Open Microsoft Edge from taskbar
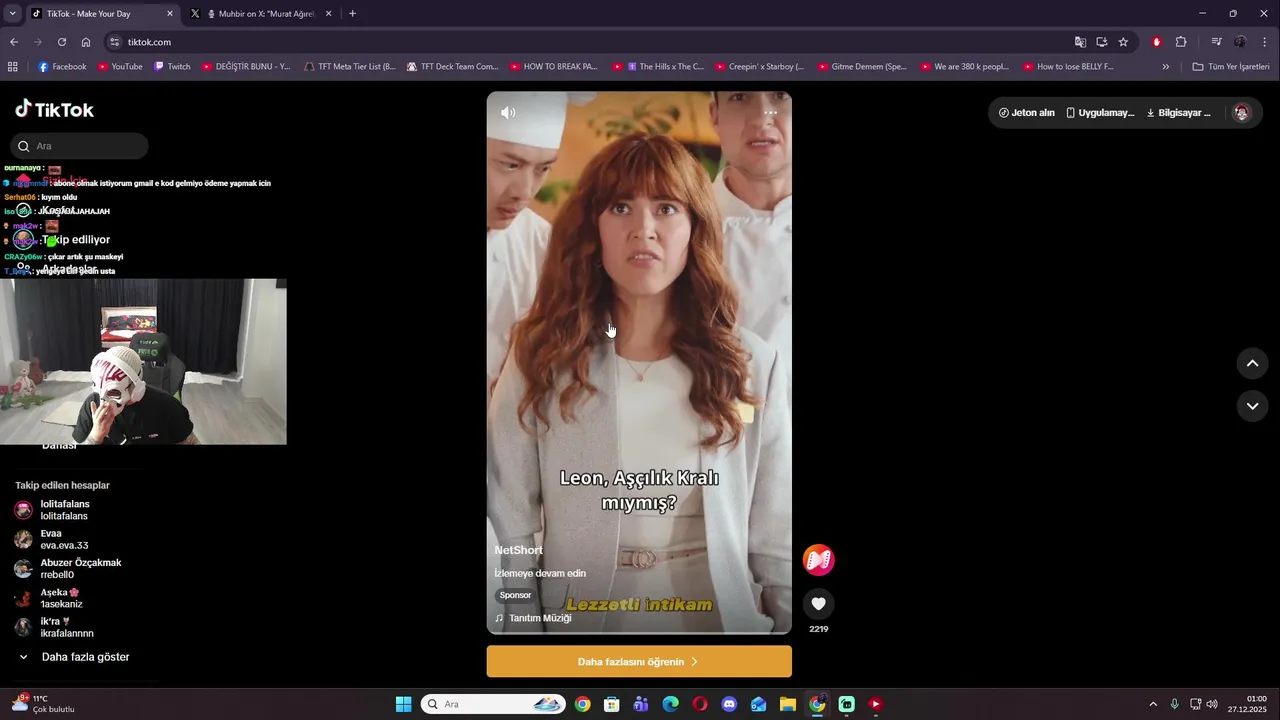1280x720 pixels. point(671,704)
